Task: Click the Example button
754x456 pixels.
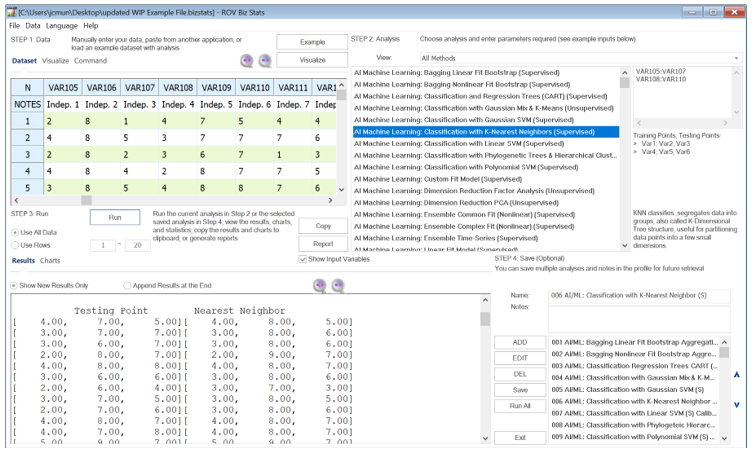Action: (312, 42)
